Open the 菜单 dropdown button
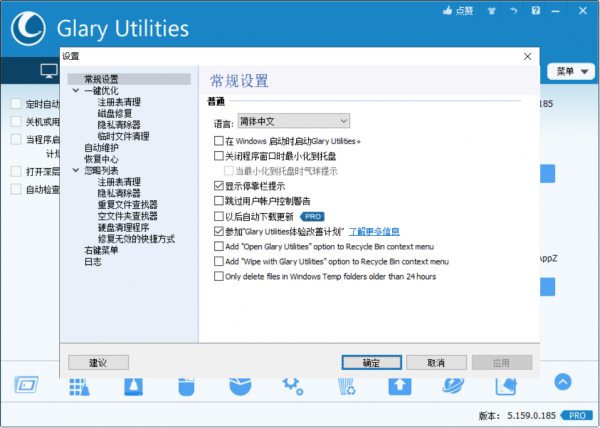Screen dimensions: 600x428 (571, 72)
